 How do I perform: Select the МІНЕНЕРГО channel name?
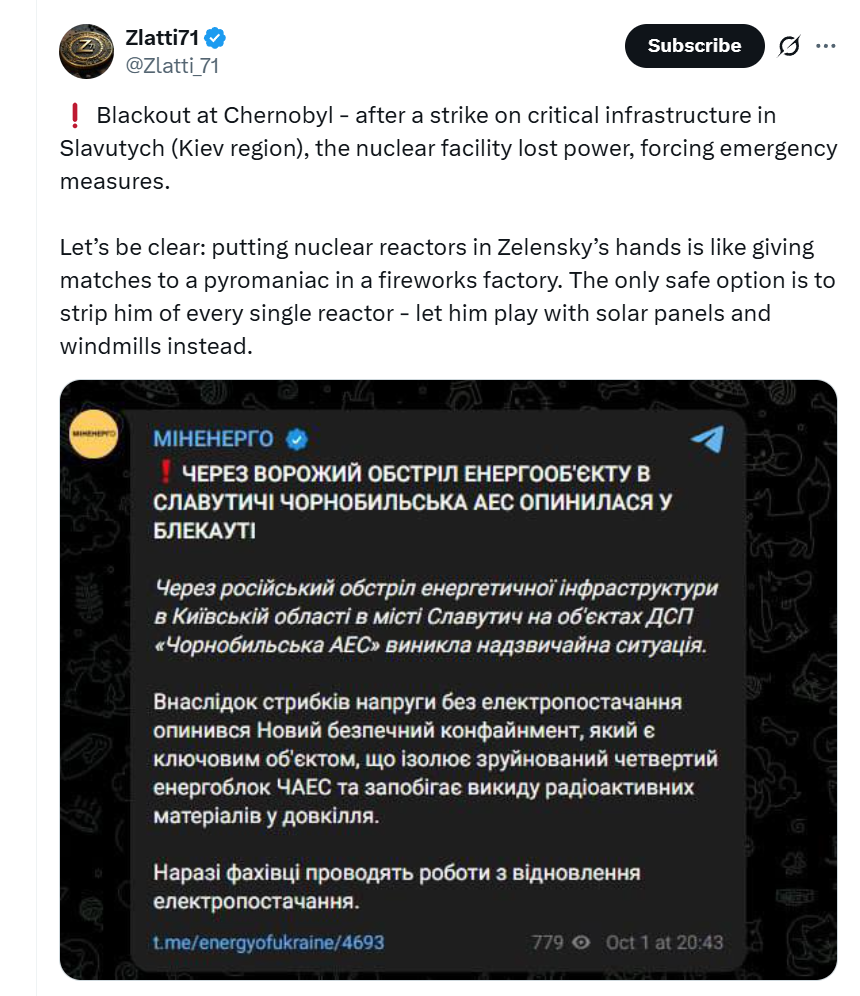click(214, 438)
